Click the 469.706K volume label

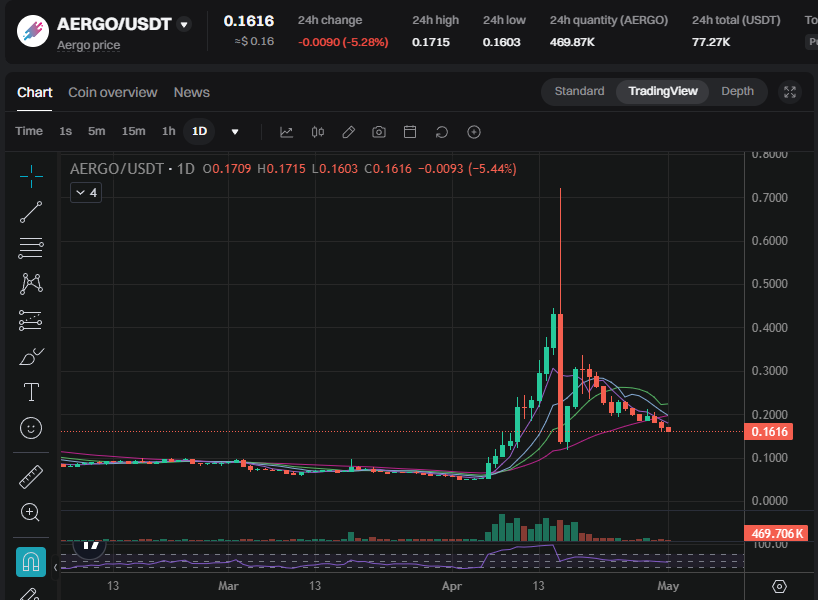click(x=776, y=533)
